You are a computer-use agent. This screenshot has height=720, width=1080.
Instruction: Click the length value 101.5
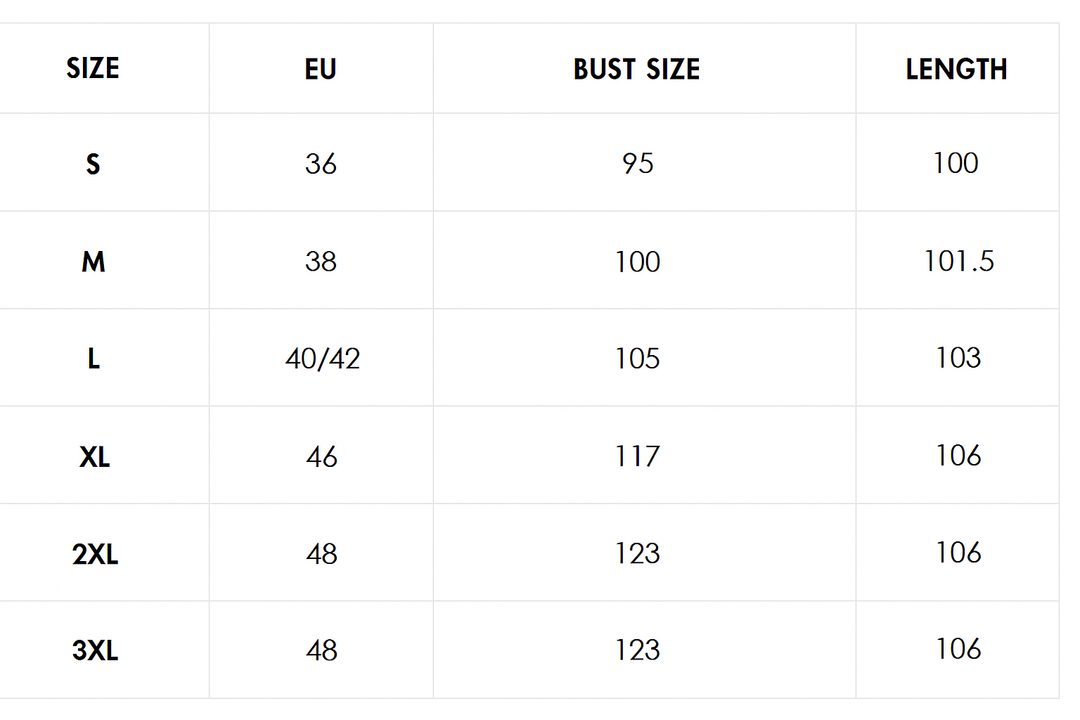click(x=959, y=261)
